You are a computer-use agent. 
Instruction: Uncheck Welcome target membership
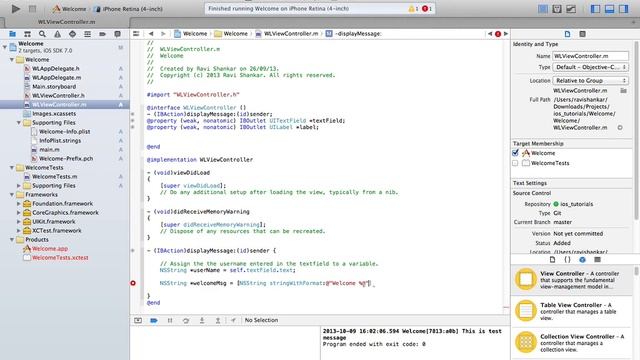pyautogui.click(x=515, y=153)
